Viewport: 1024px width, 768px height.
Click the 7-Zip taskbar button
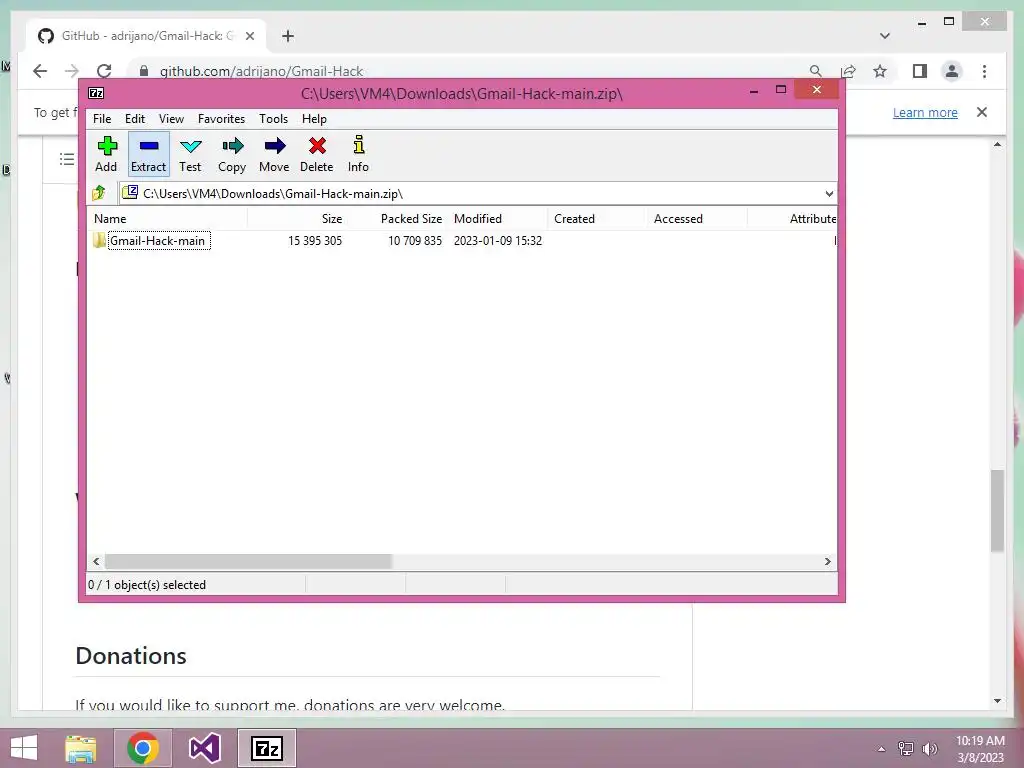coord(266,748)
